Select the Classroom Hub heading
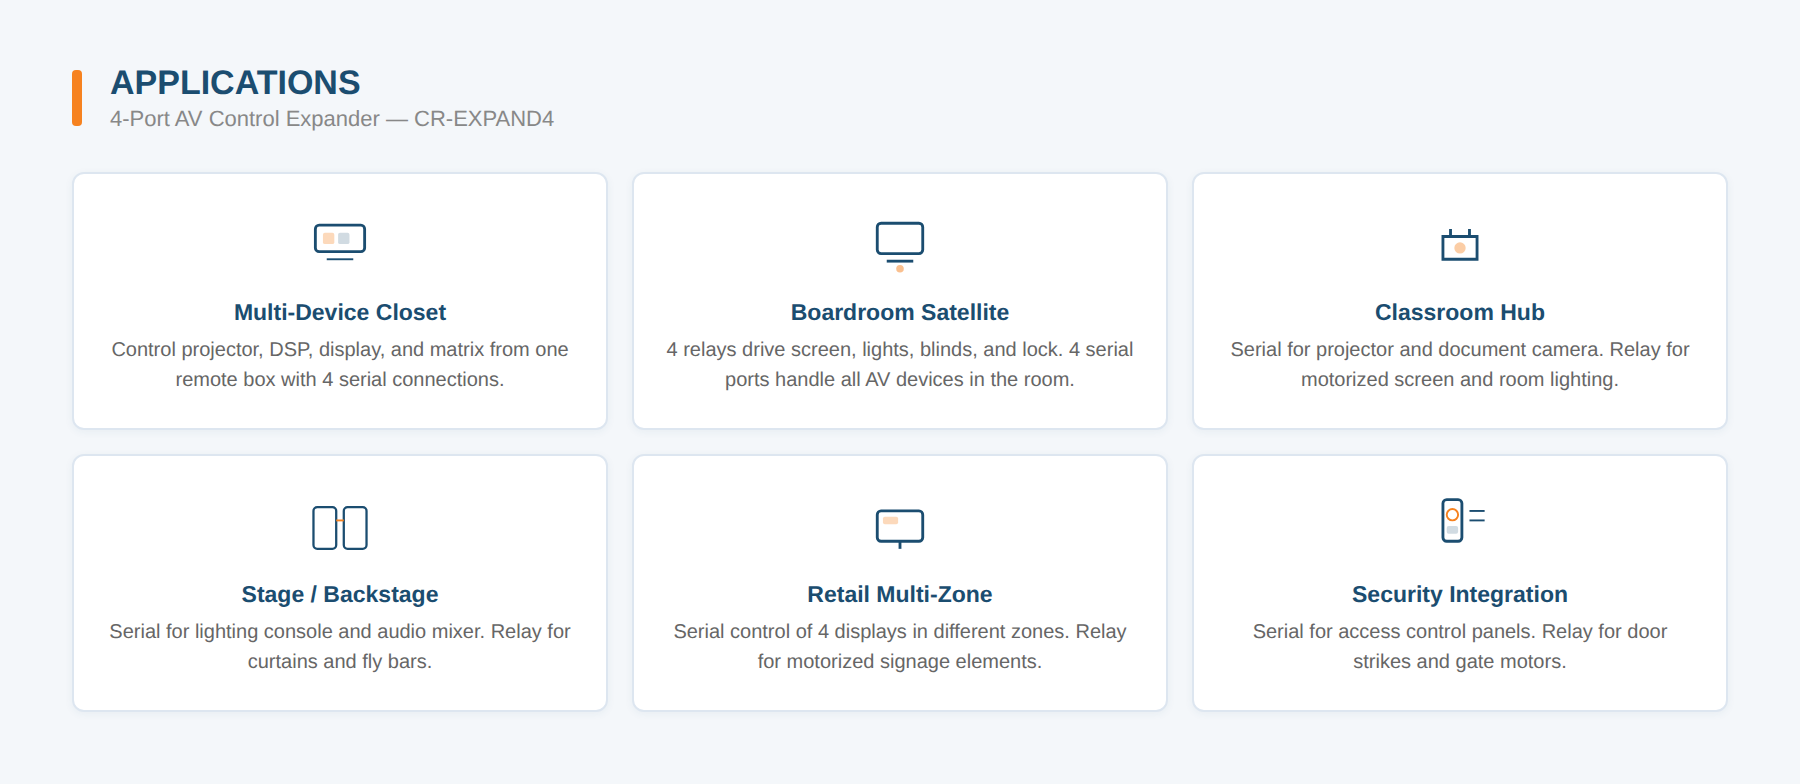 pos(1460,312)
